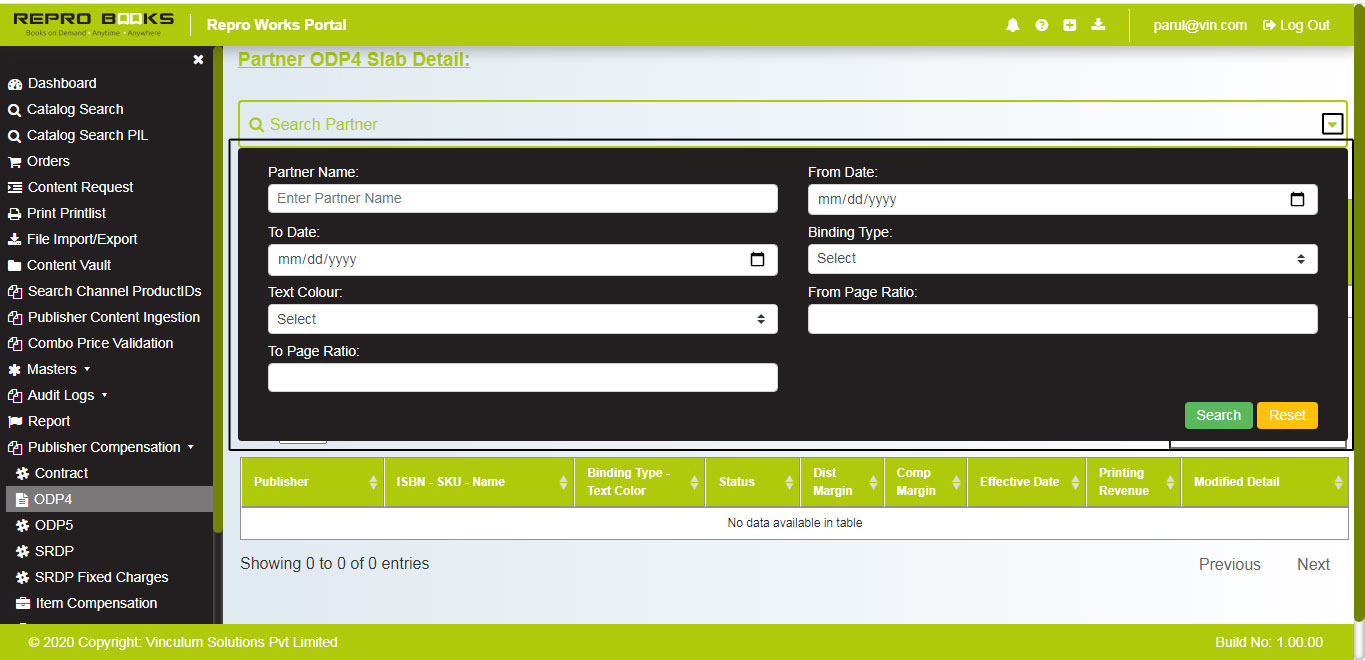Open the Binding Type dropdown
1365x660 pixels.
pyautogui.click(x=1062, y=259)
